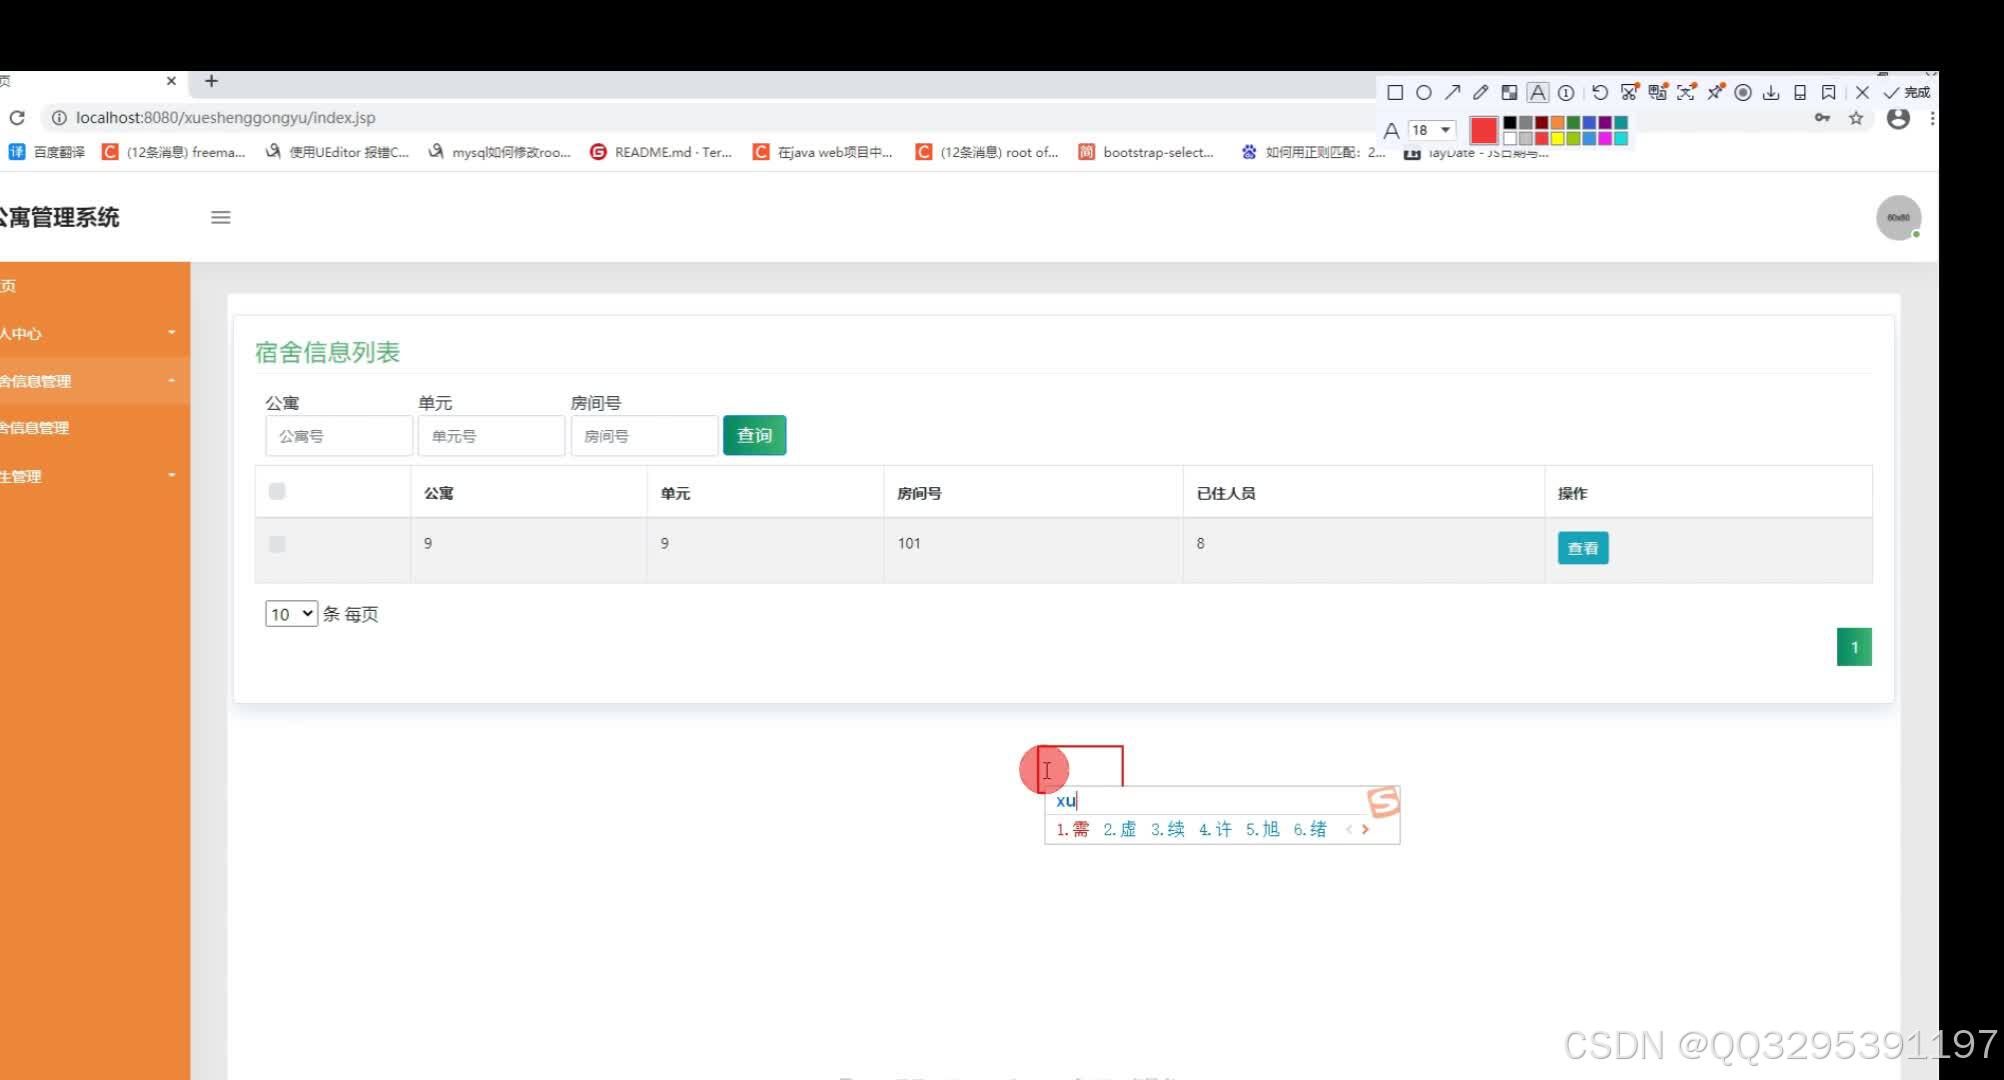This screenshot has width=2004, height=1080.
Task: Open the font size 18 dropdown
Action: [x=1432, y=130]
